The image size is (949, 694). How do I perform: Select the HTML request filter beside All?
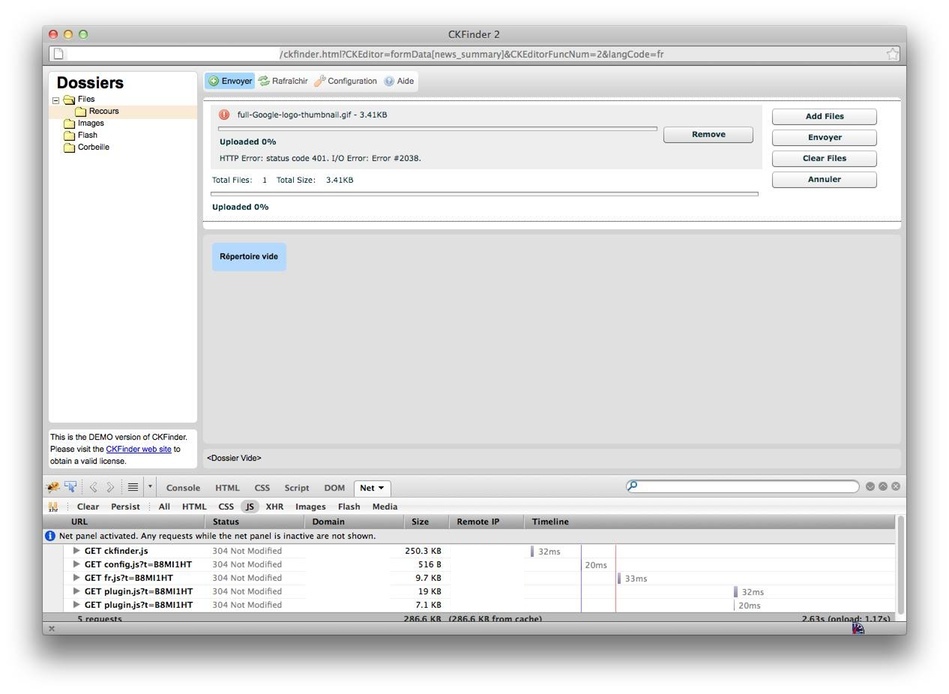pos(194,506)
